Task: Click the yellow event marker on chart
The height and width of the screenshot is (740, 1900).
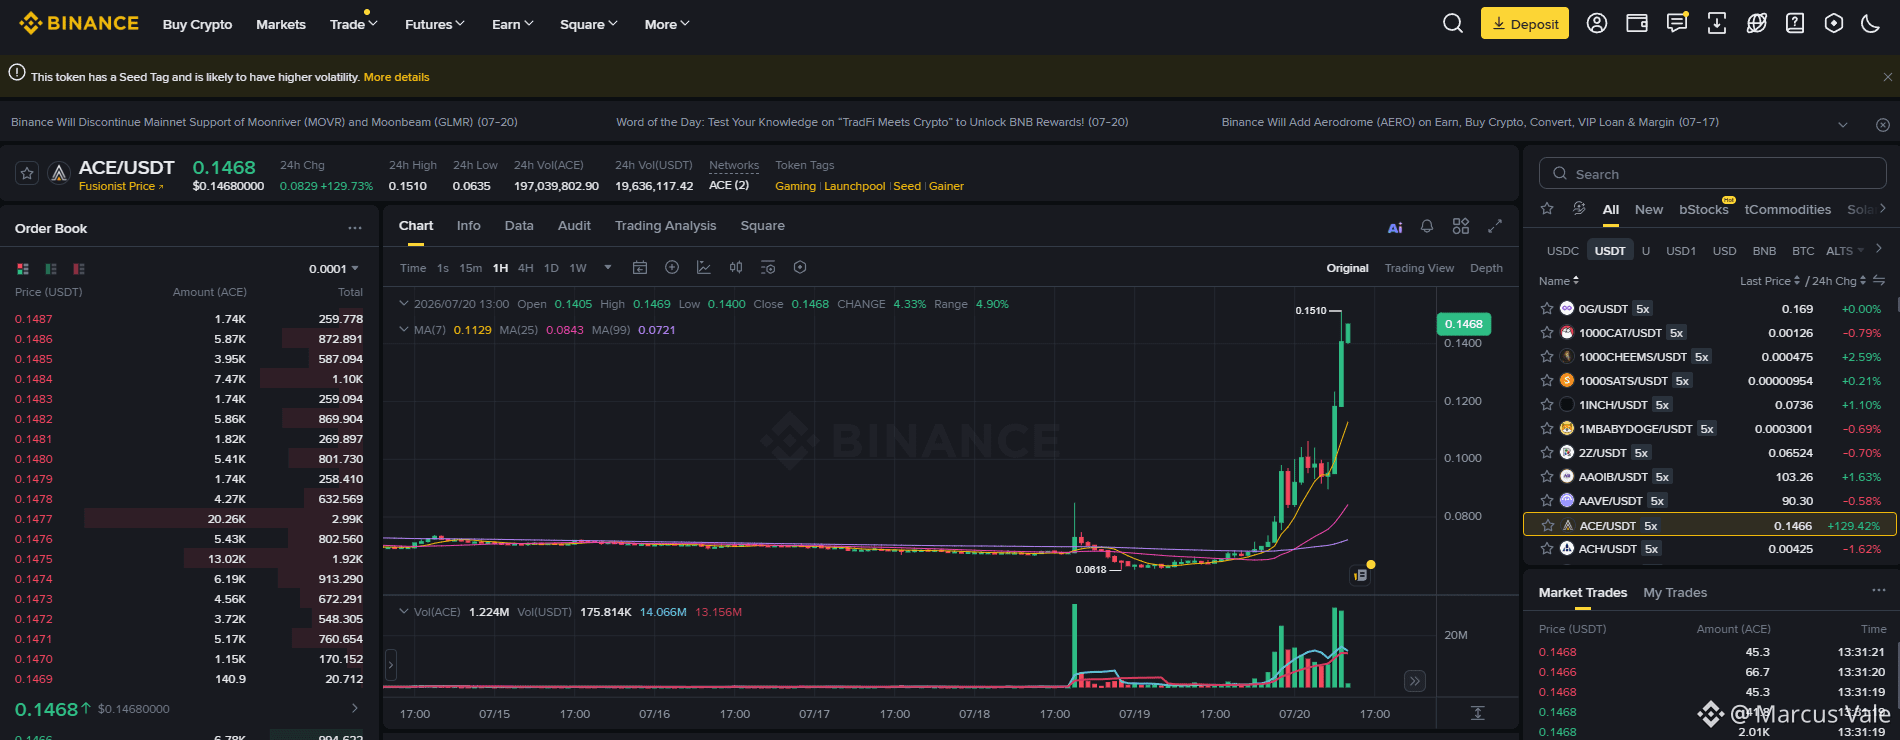Action: coord(1371,565)
